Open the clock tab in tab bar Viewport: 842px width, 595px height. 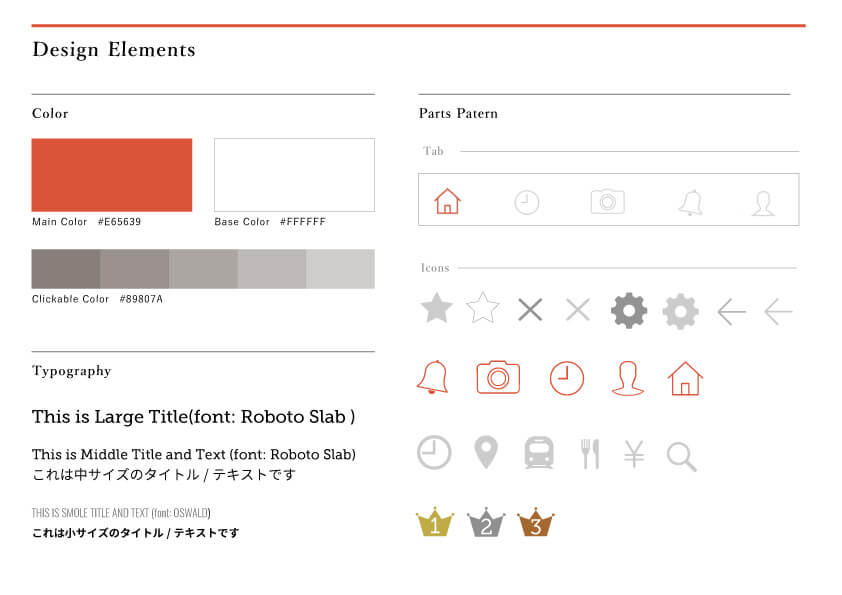coord(526,202)
